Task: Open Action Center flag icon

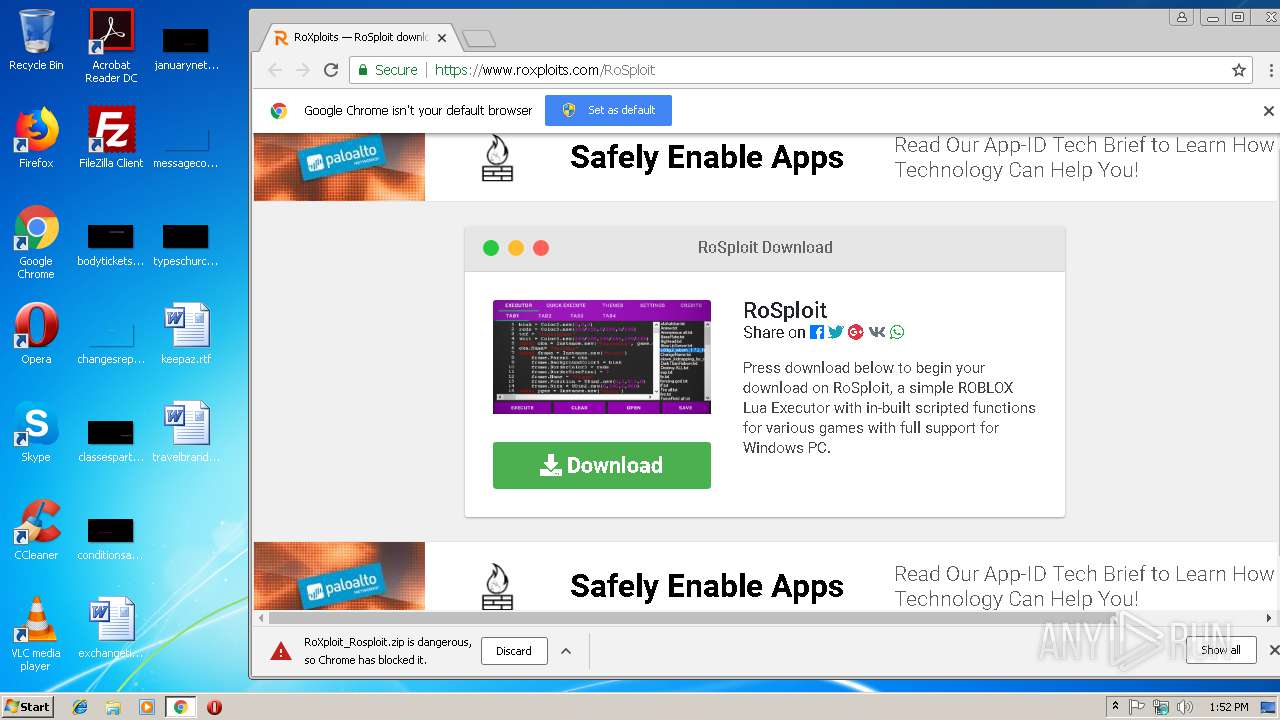Action: click(1137, 707)
